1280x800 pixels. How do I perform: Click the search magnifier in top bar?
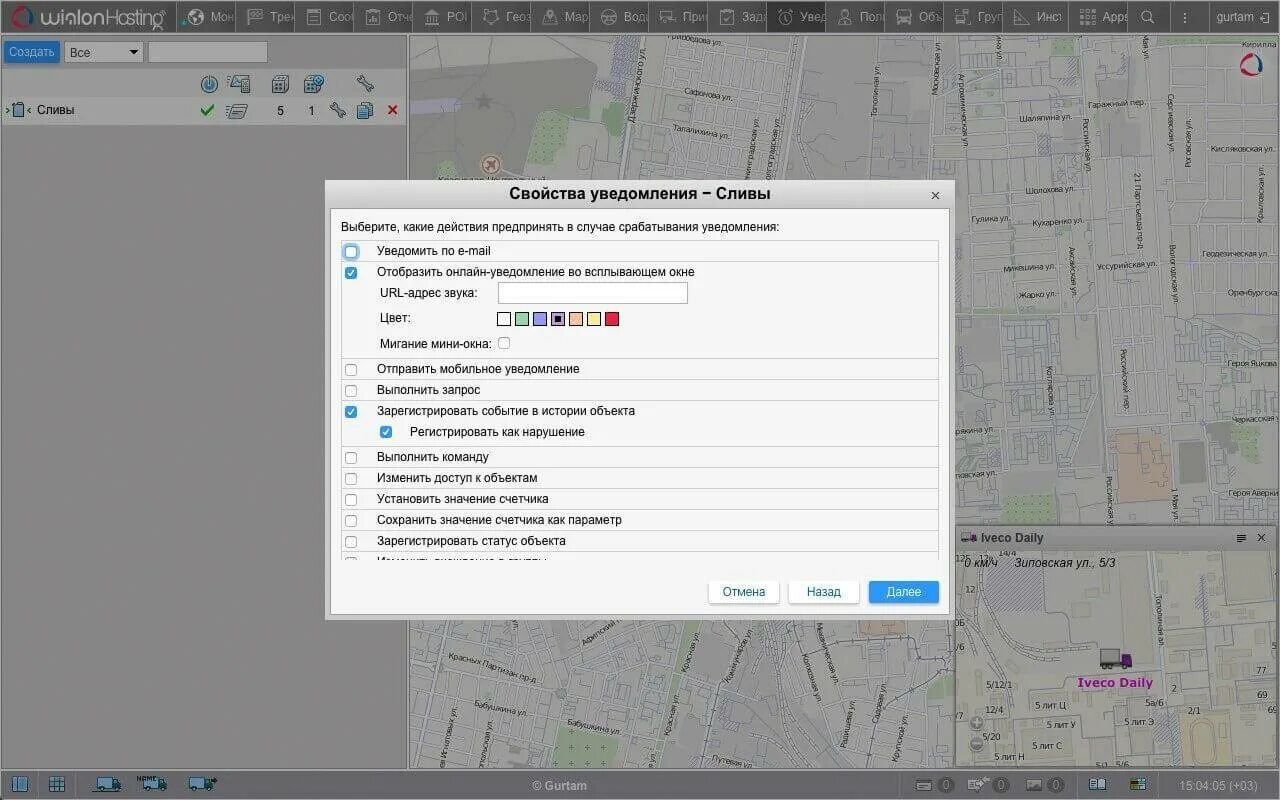point(1147,17)
